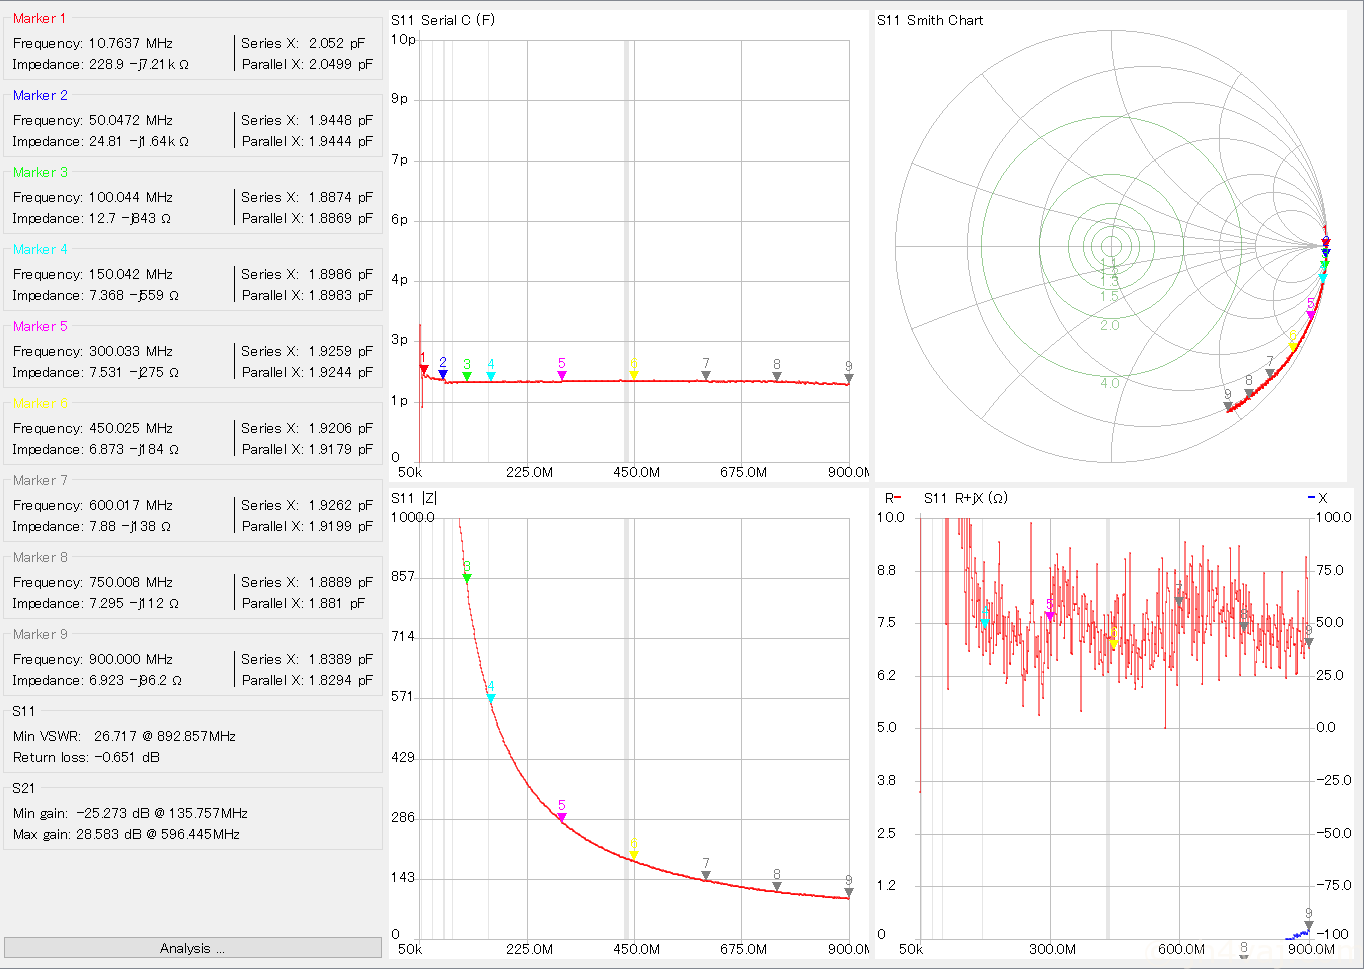Image resolution: width=1364 pixels, height=969 pixels.
Task: Click the S11 |Z| chart title
Action: [x=414, y=498]
